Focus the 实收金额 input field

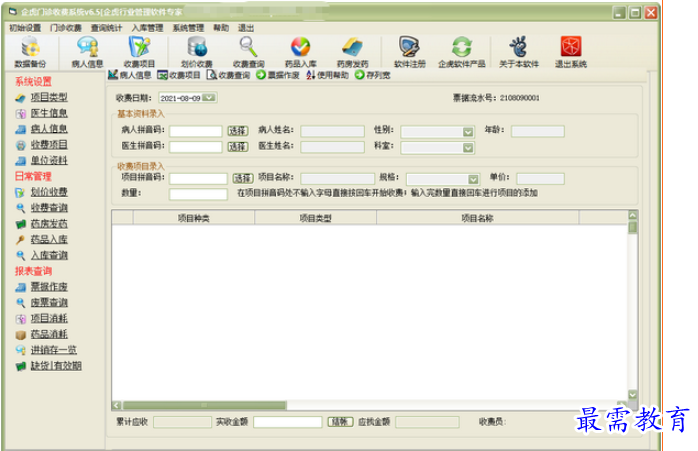click(x=288, y=422)
